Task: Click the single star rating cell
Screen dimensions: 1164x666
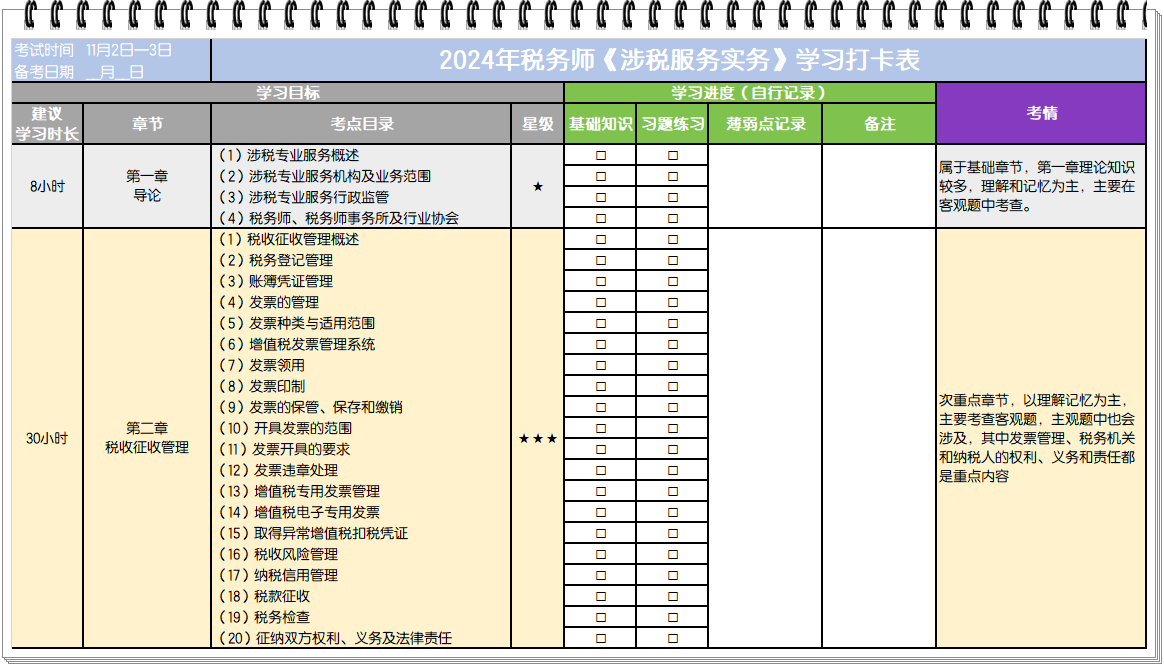Action: tap(537, 186)
